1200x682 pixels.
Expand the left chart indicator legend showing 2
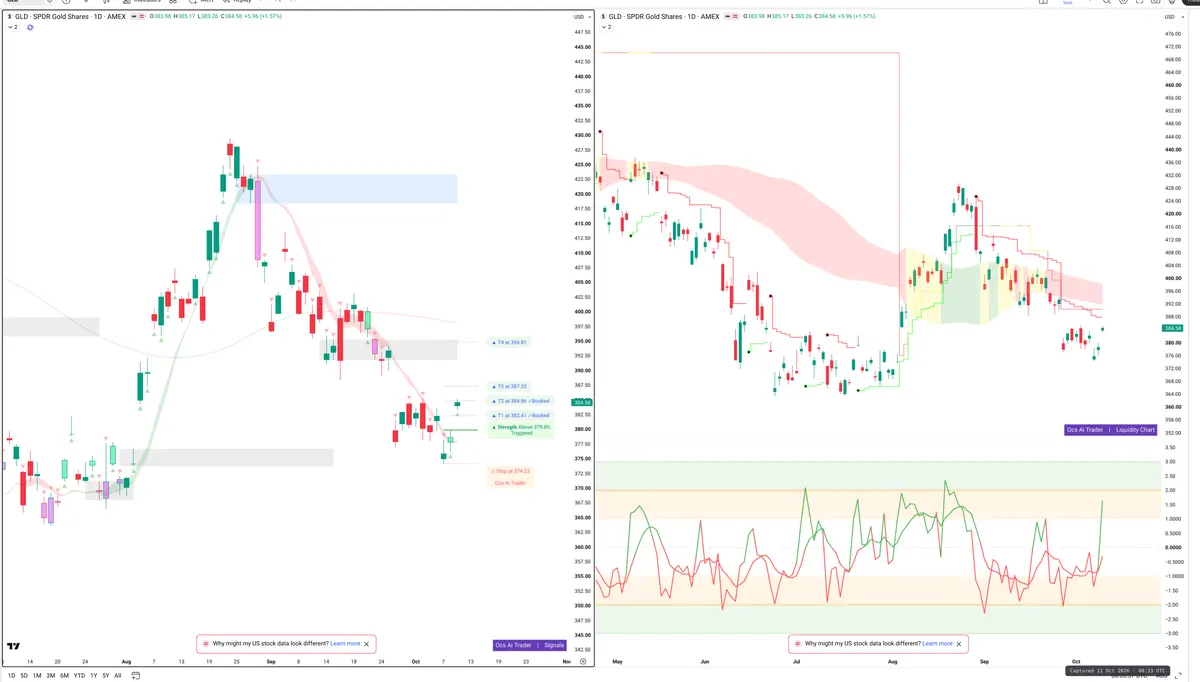[x=13, y=27]
